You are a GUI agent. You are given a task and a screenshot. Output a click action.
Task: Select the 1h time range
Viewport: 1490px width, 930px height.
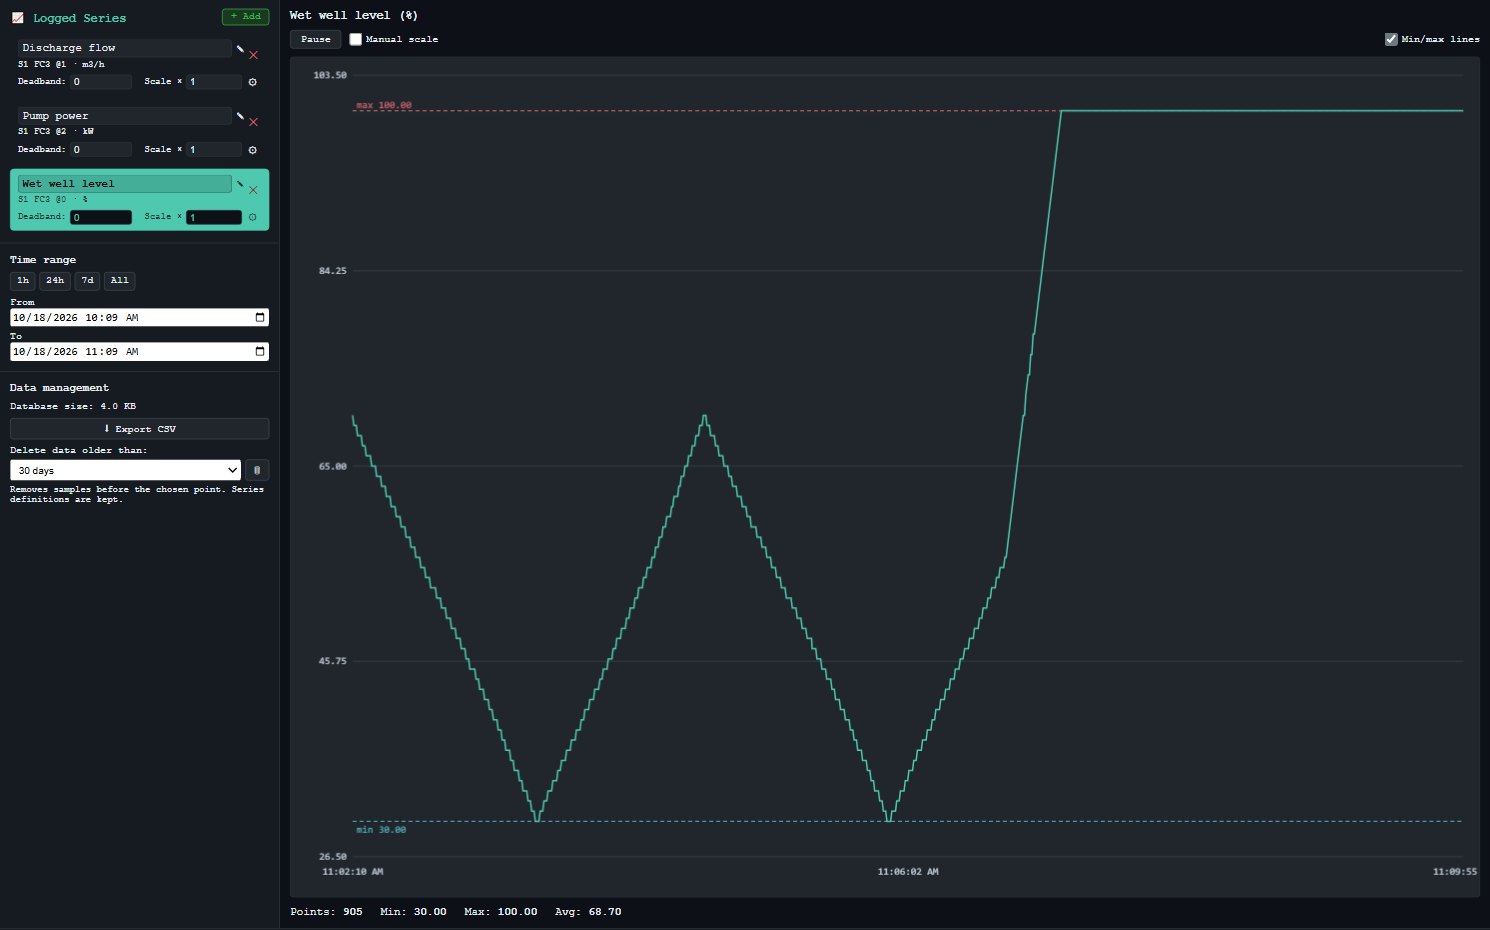23,281
